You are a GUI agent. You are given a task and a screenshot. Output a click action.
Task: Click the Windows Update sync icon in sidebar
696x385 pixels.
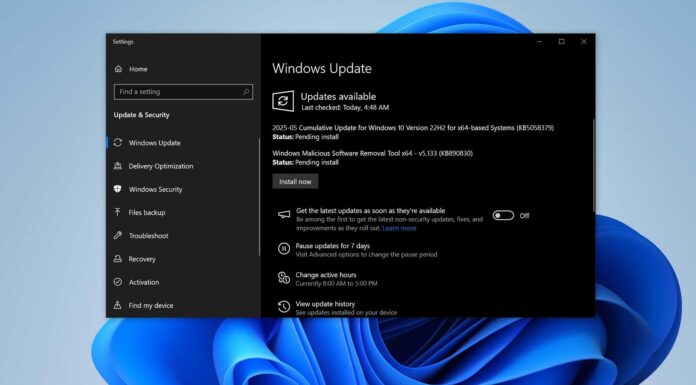(x=118, y=143)
